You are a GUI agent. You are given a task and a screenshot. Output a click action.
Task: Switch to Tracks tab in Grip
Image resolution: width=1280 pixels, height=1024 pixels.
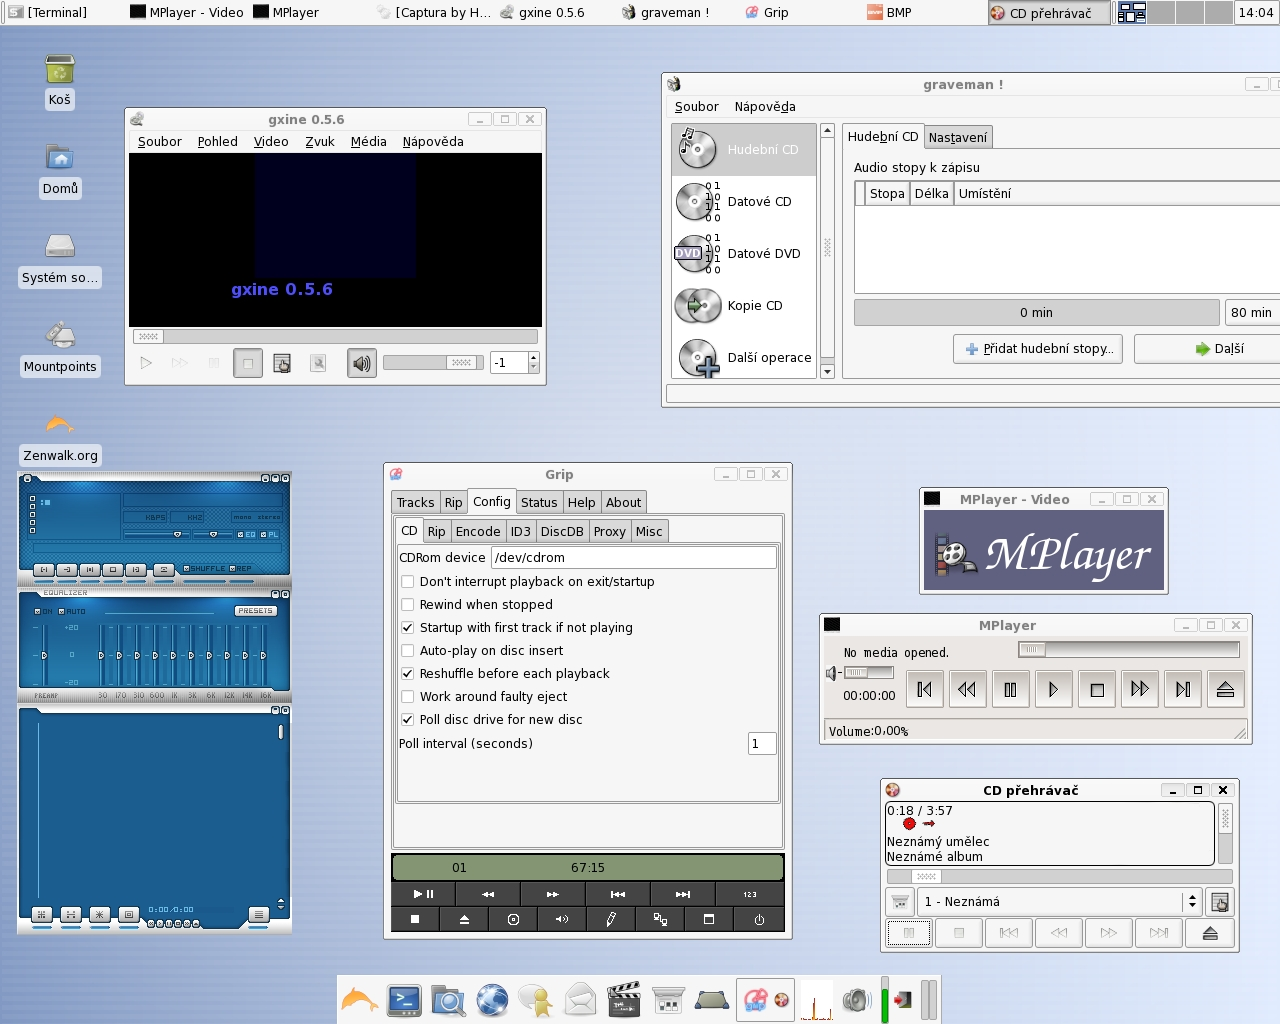coord(415,503)
